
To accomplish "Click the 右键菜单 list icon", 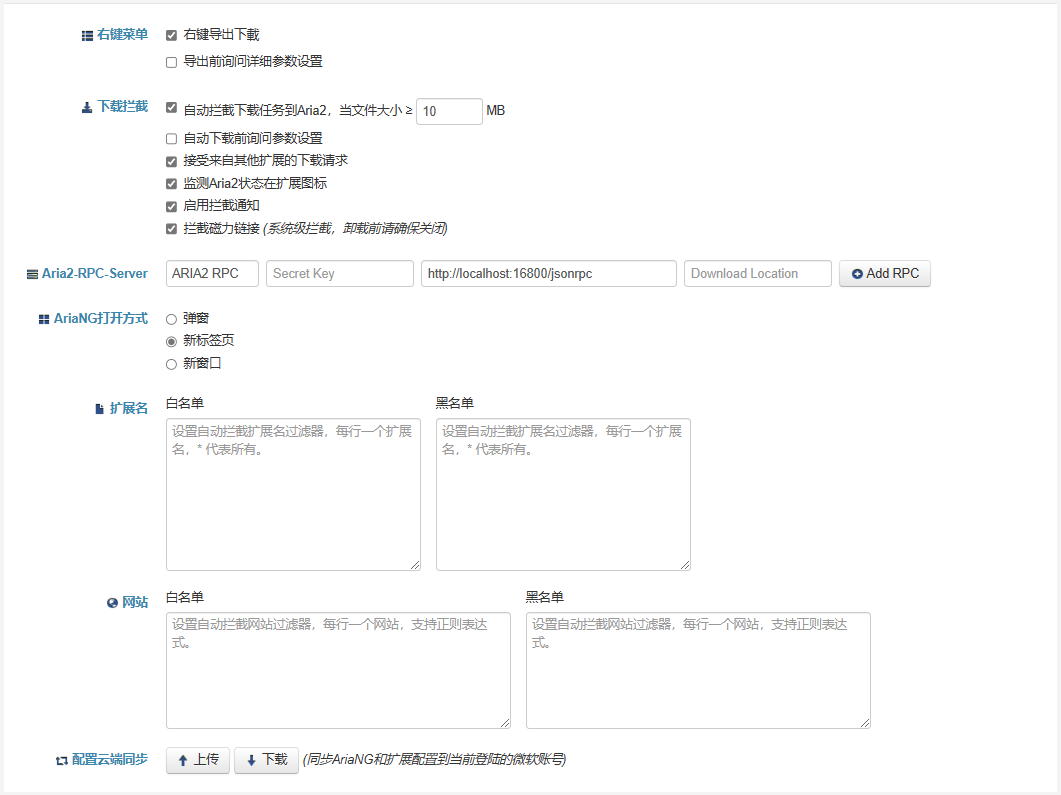I will (87, 35).
